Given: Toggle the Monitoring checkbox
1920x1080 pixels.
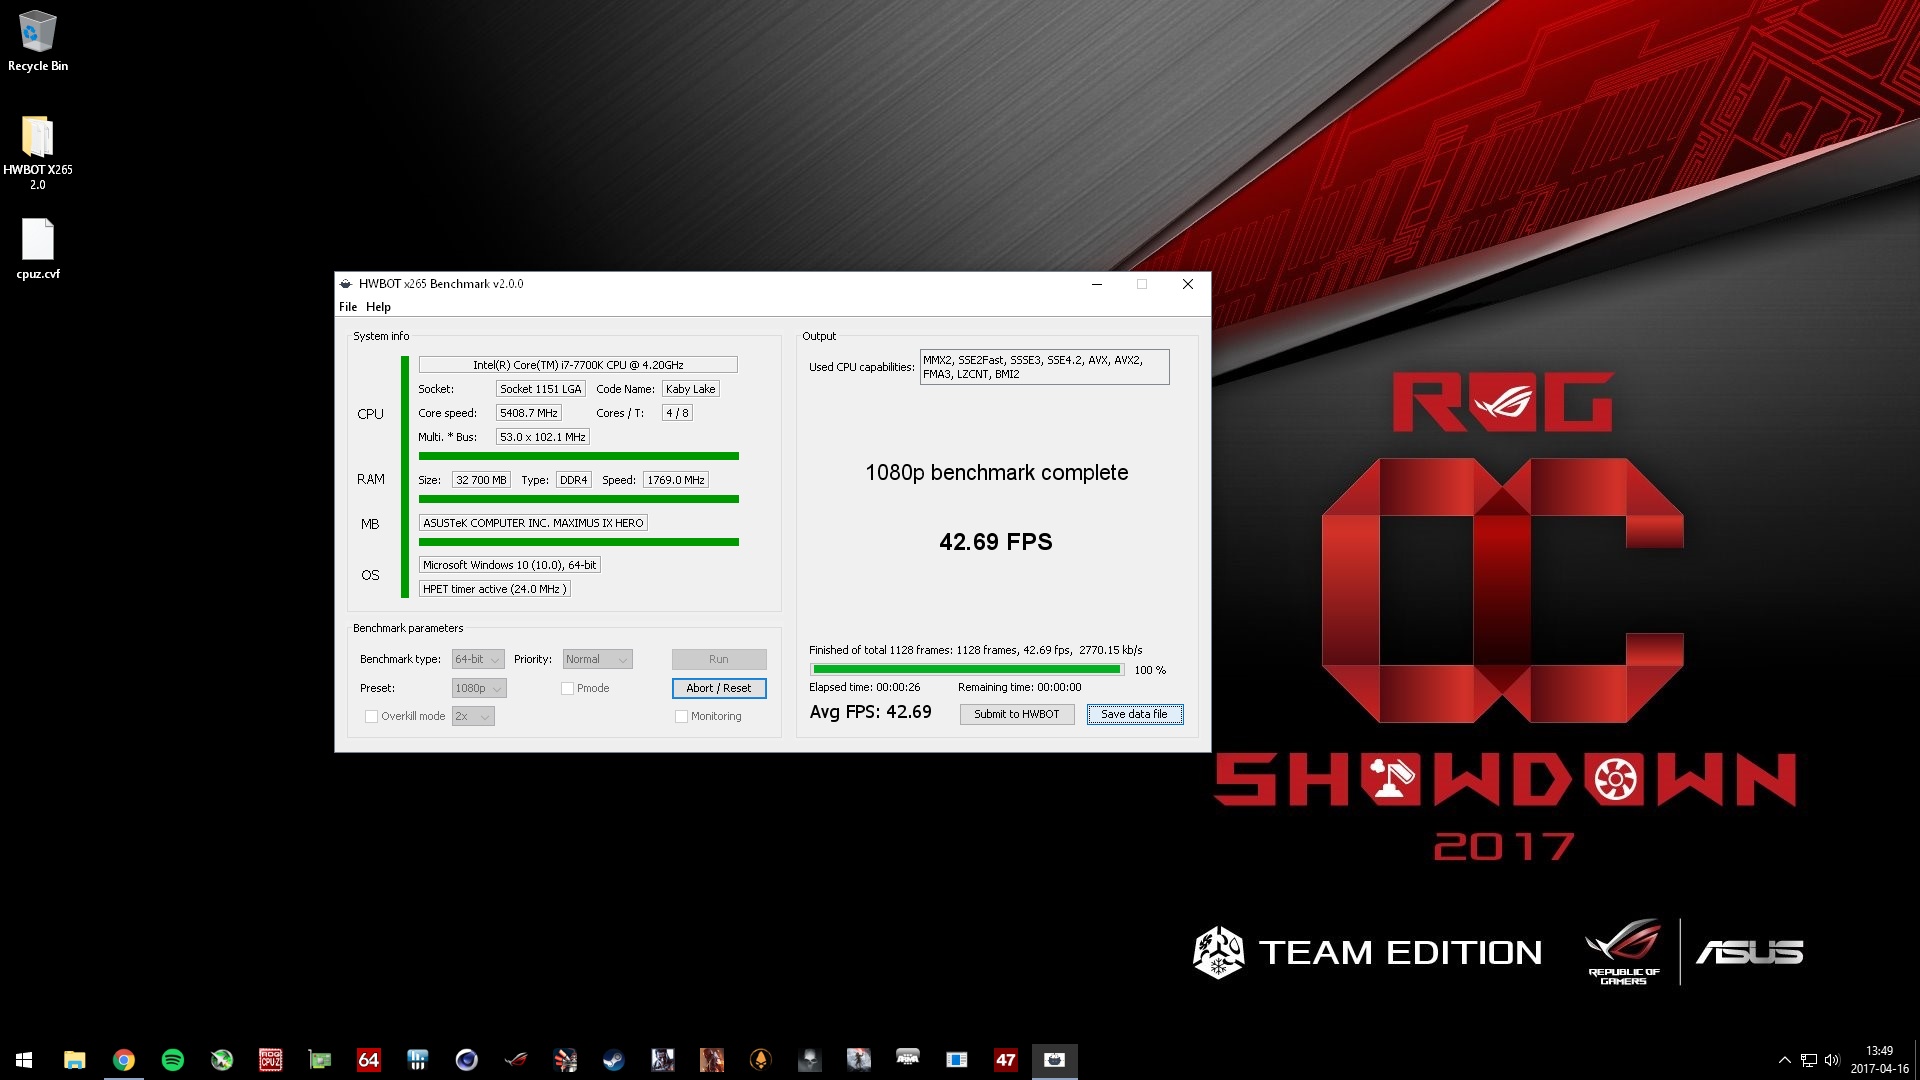Looking at the screenshot, I should click(681, 716).
